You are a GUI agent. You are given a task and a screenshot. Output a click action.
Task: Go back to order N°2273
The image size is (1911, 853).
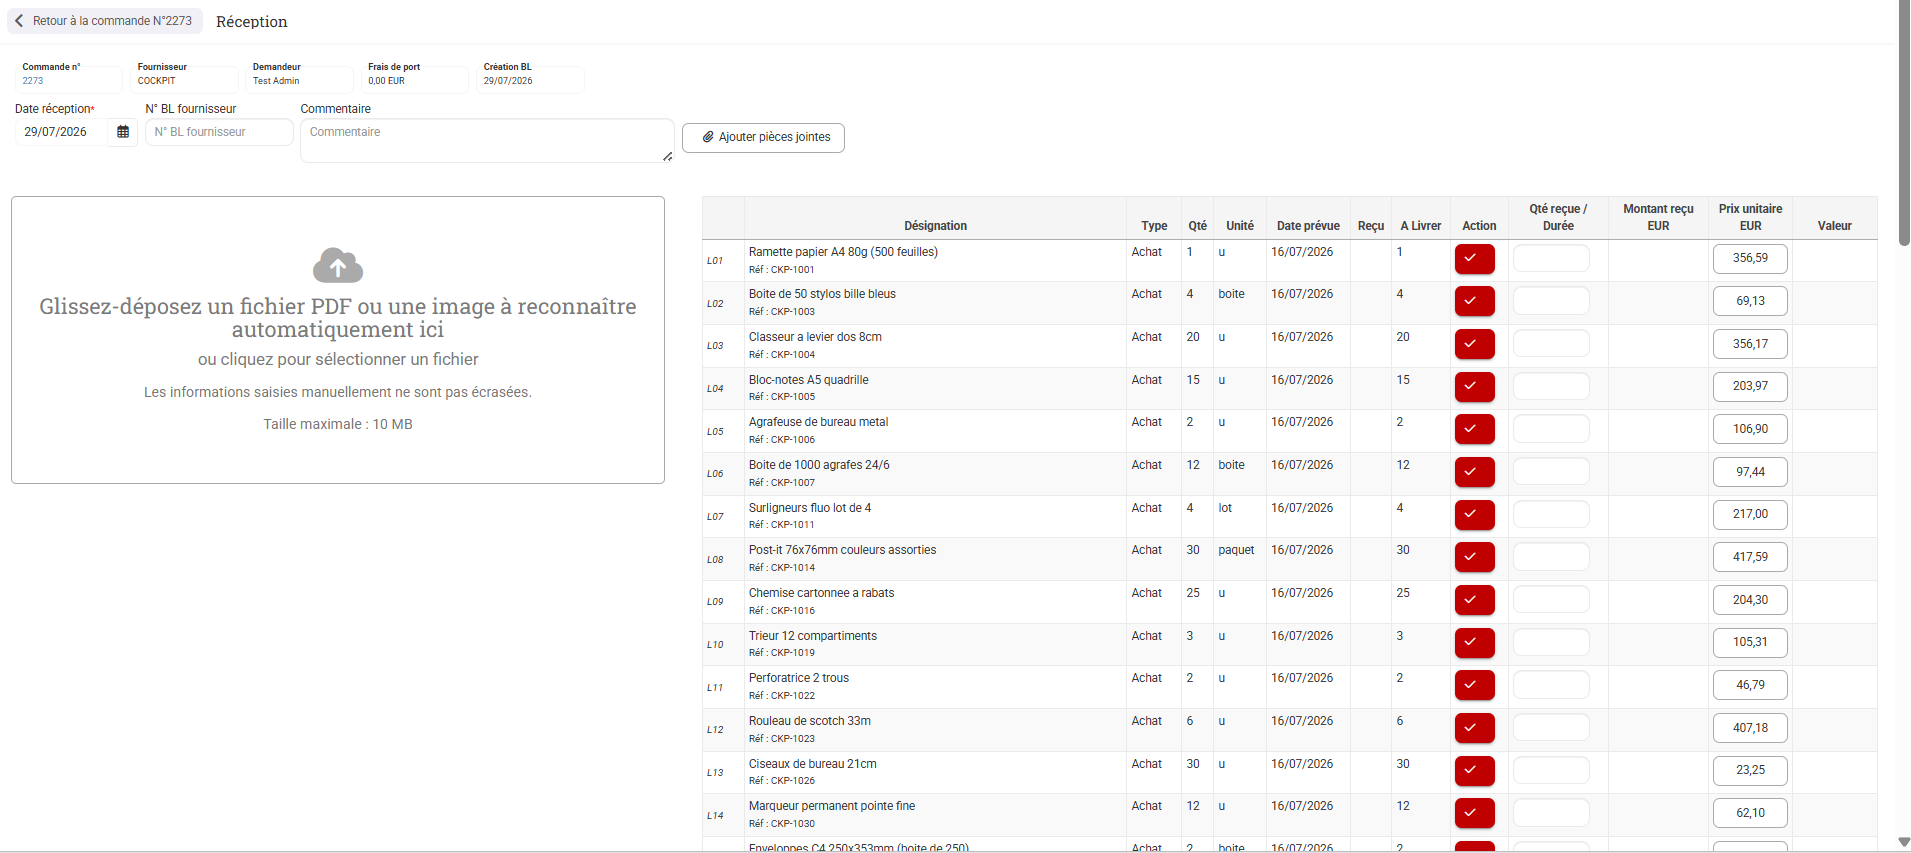pos(105,21)
